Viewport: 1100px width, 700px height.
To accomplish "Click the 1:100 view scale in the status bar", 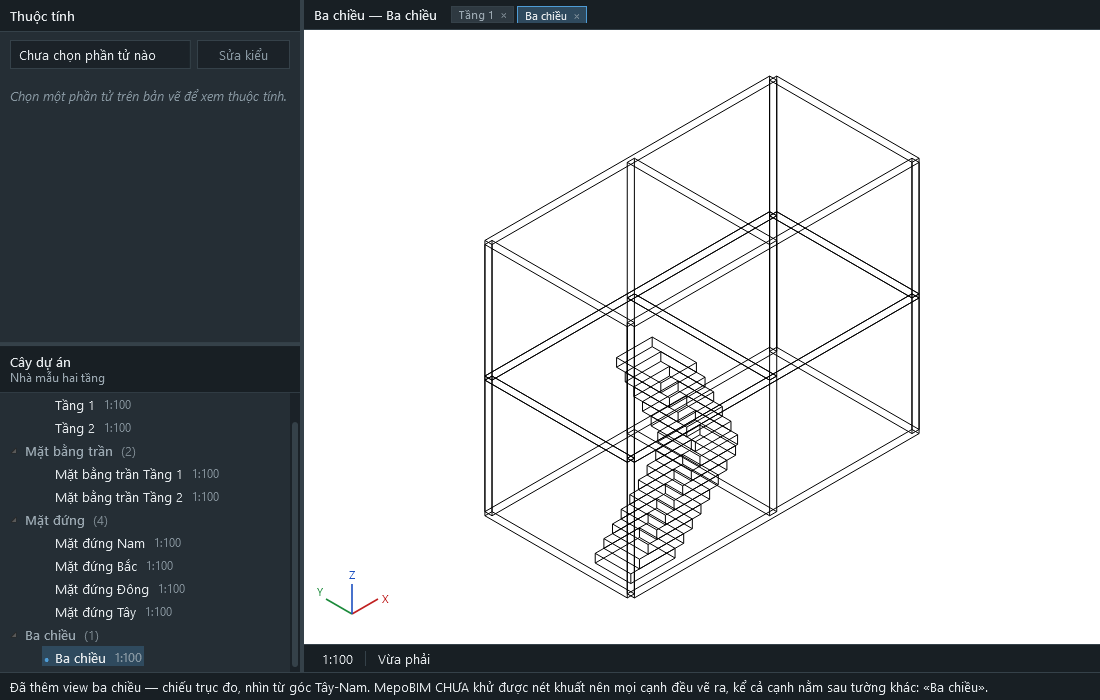I will point(337,659).
